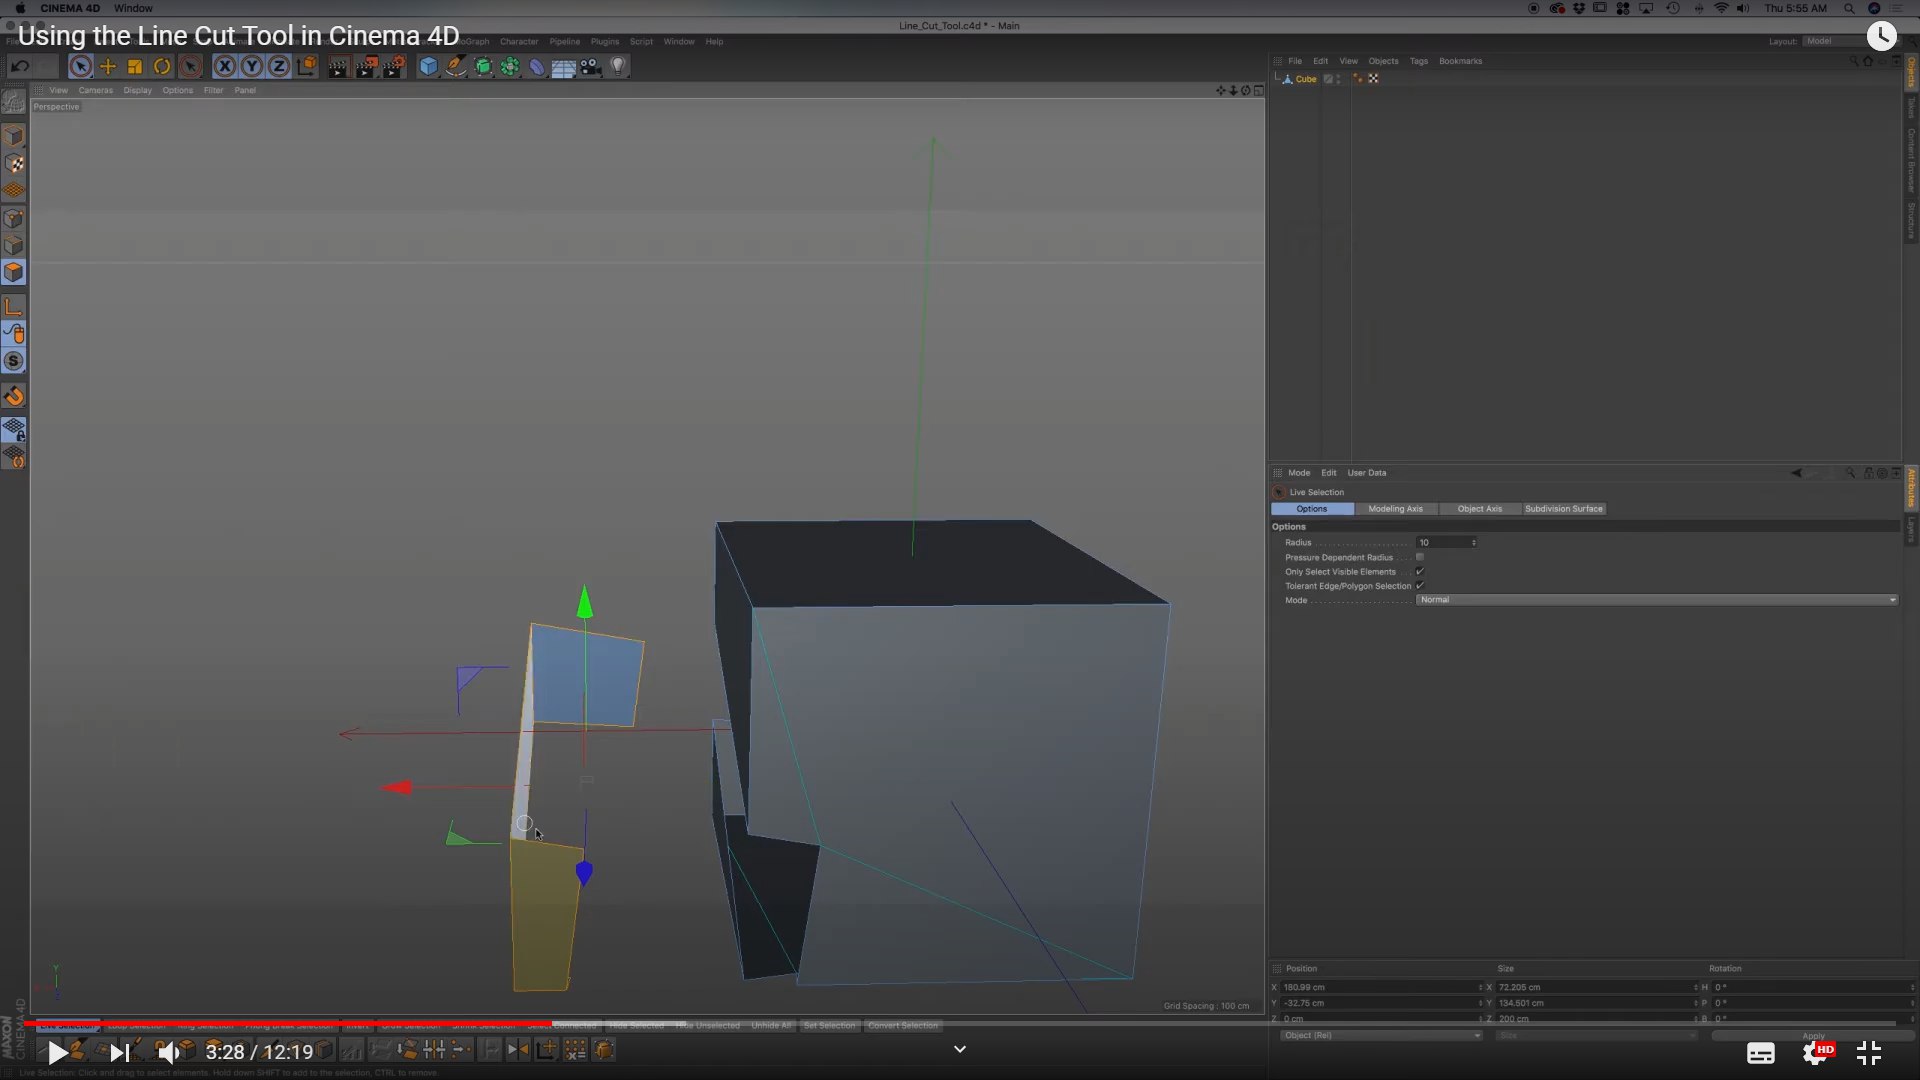This screenshot has width=1920, height=1080.
Task: Toggle video subtitles button
Action: (x=1761, y=1053)
